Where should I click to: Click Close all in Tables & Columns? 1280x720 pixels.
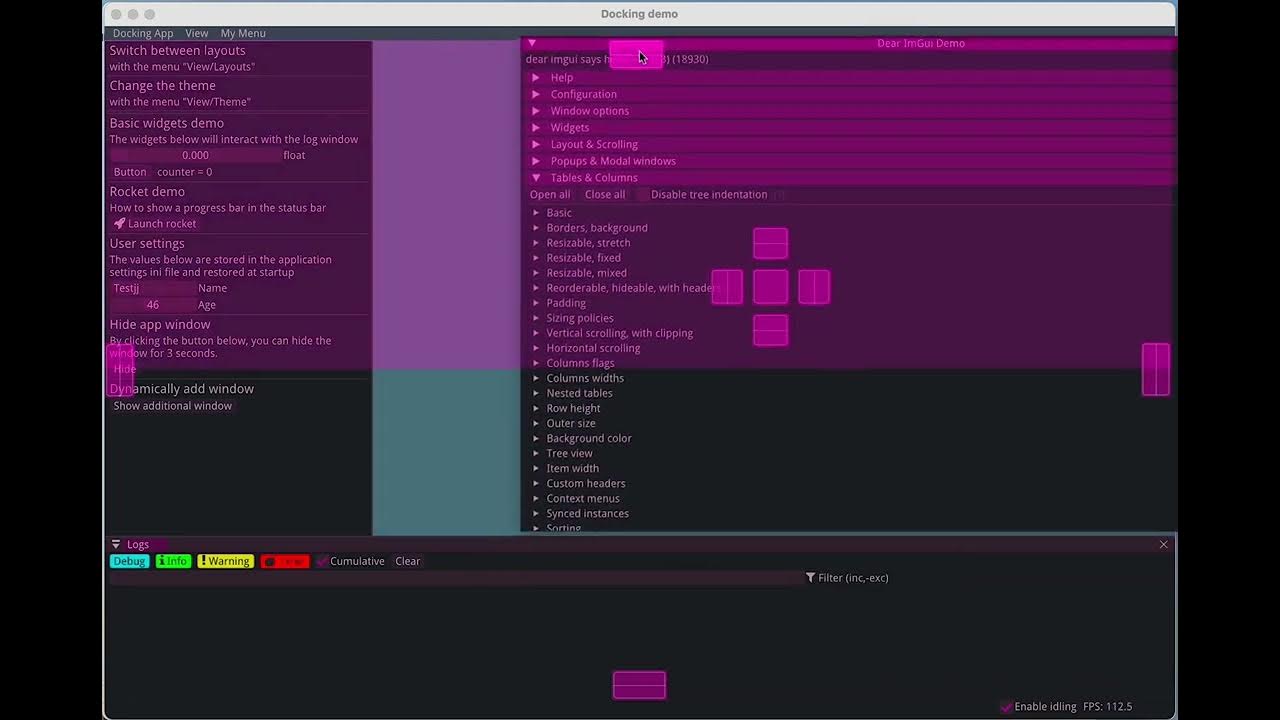(605, 195)
